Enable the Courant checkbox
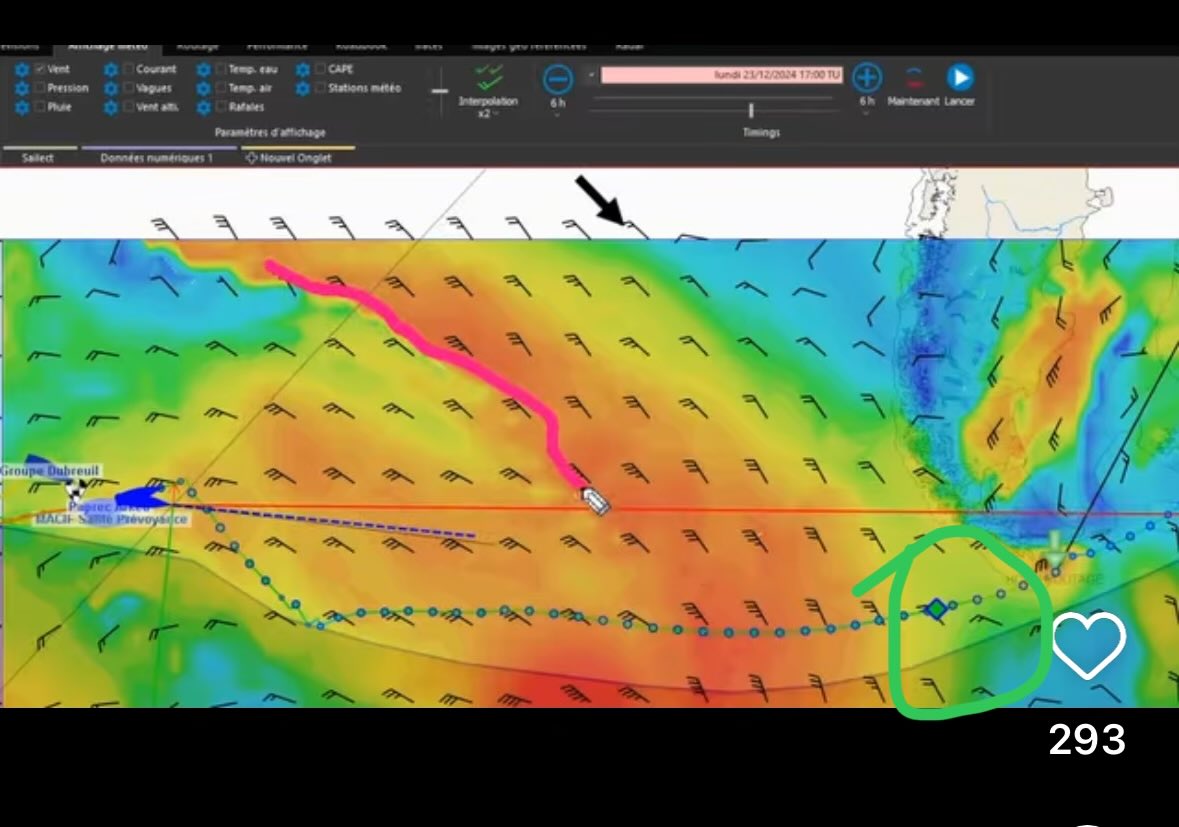The width and height of the screenshot is (1179, 827). click(x=129, y=68)
